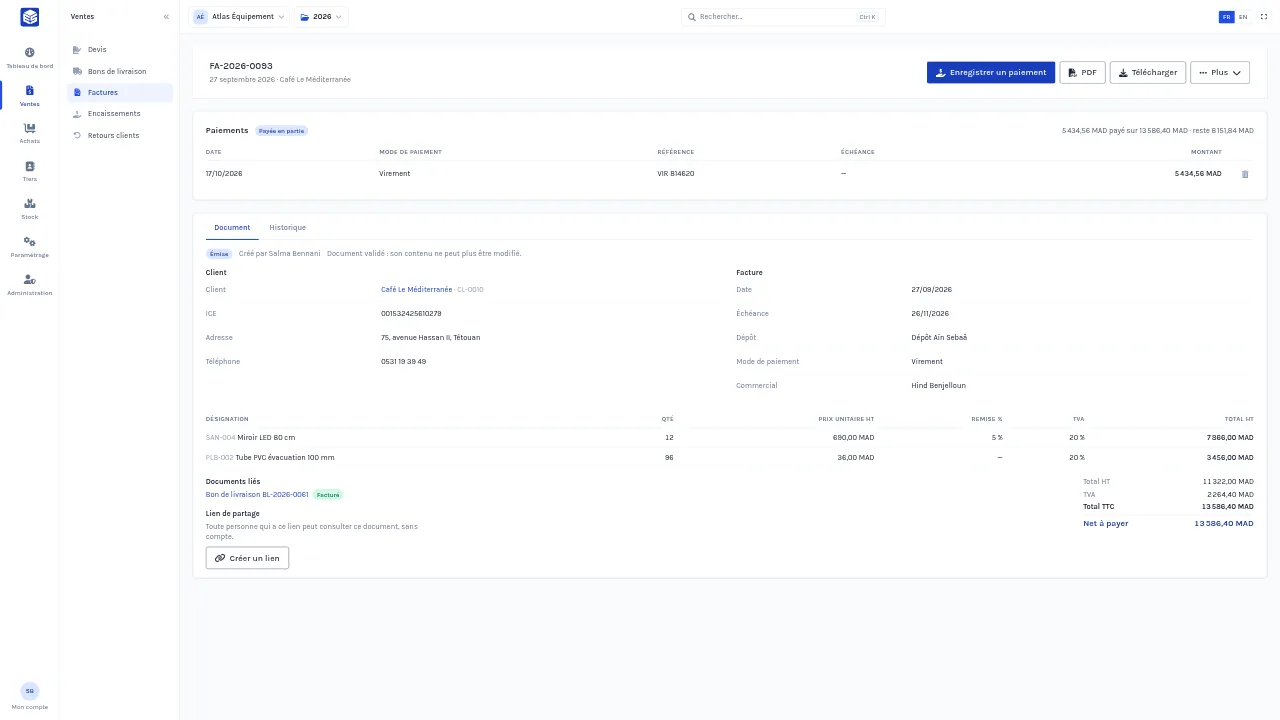
Task: Open Mon compte avatar
Action: click(x=29, y=691)
